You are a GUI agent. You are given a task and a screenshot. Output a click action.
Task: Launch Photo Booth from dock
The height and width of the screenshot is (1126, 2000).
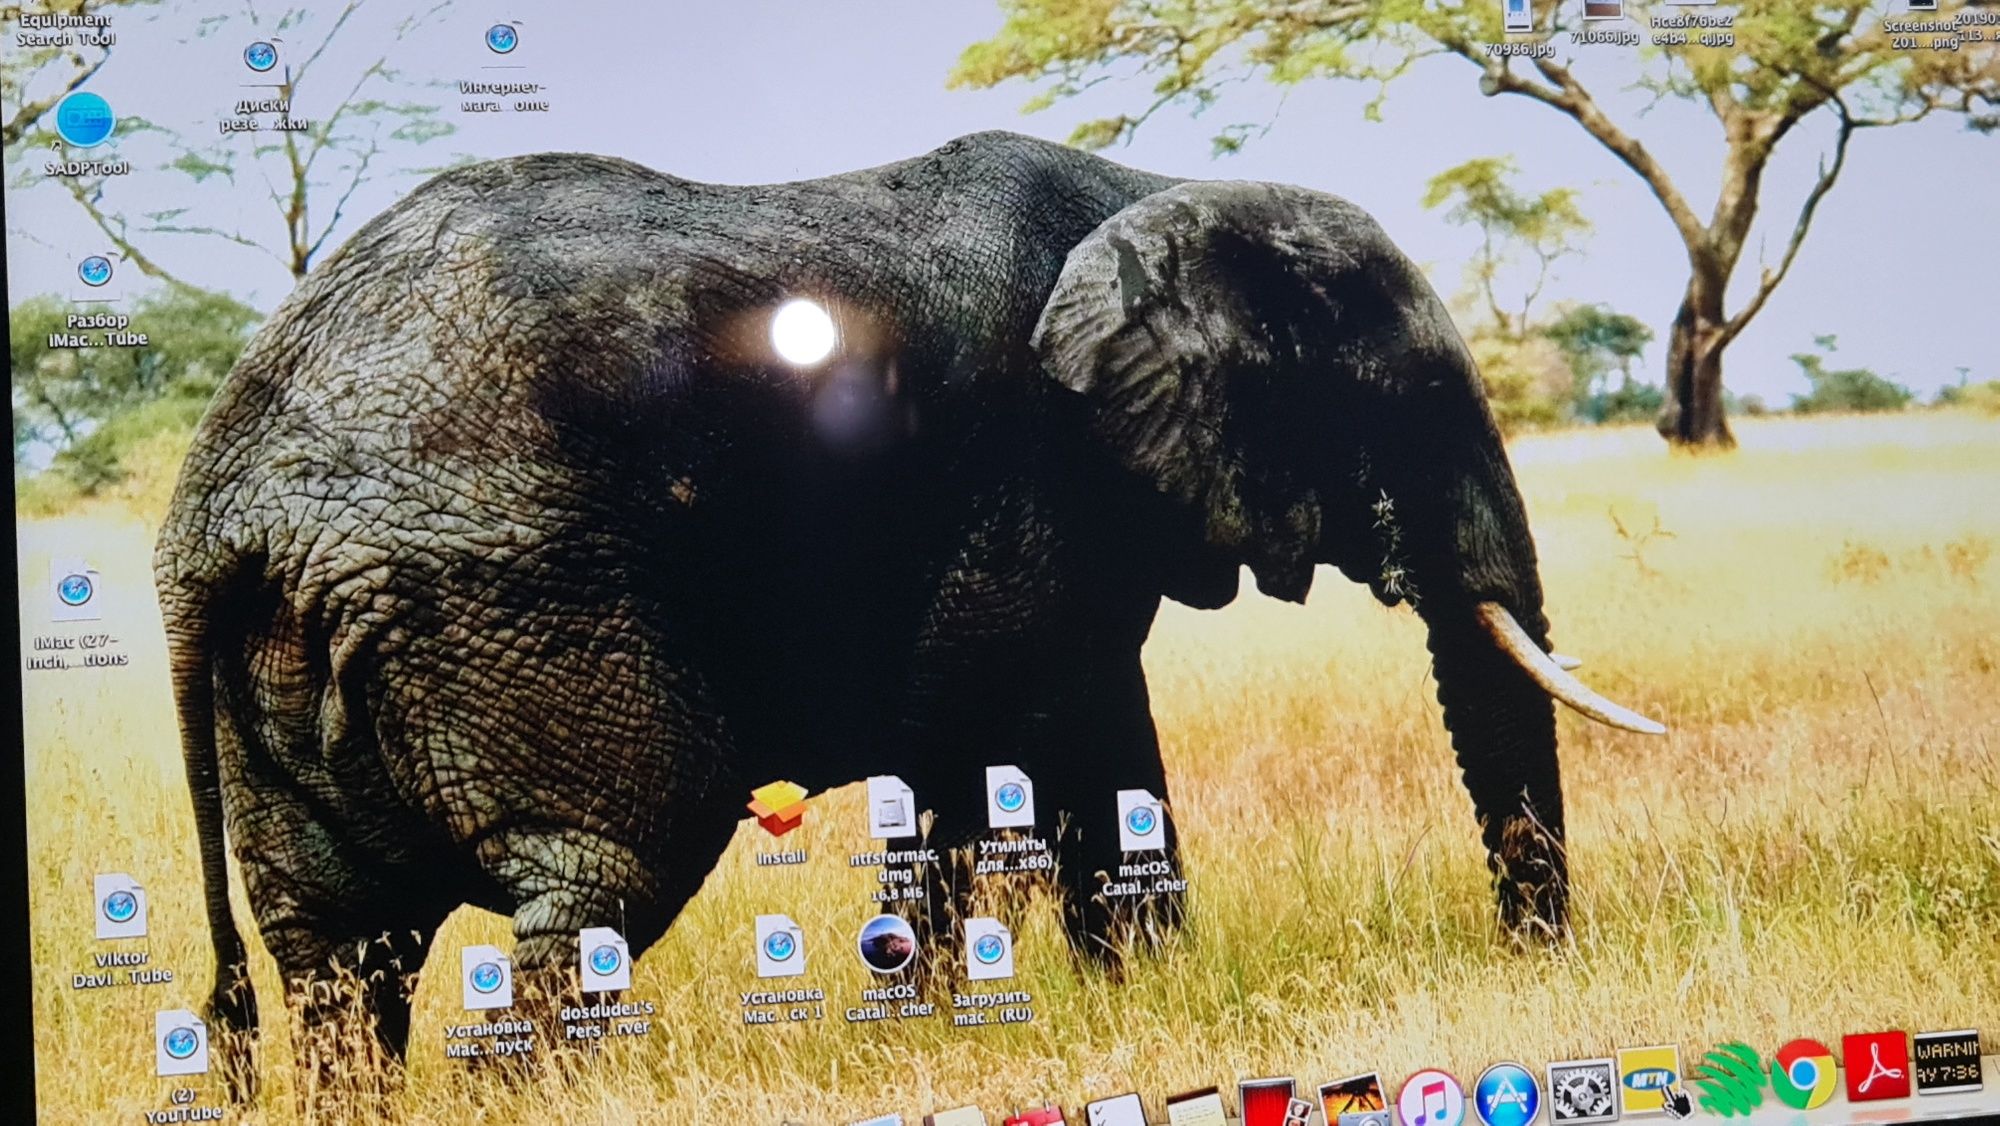1268,1102
